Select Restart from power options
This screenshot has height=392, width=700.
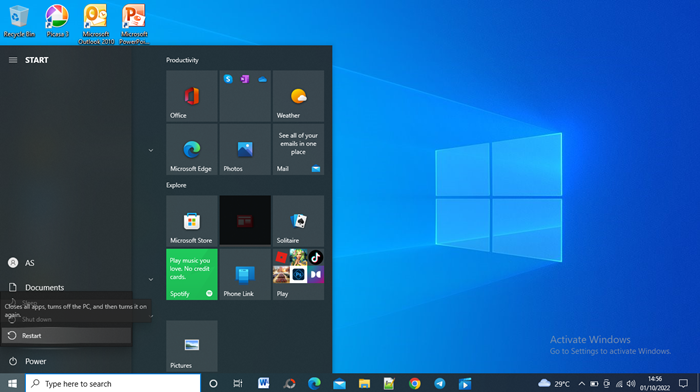click(66, 336)
